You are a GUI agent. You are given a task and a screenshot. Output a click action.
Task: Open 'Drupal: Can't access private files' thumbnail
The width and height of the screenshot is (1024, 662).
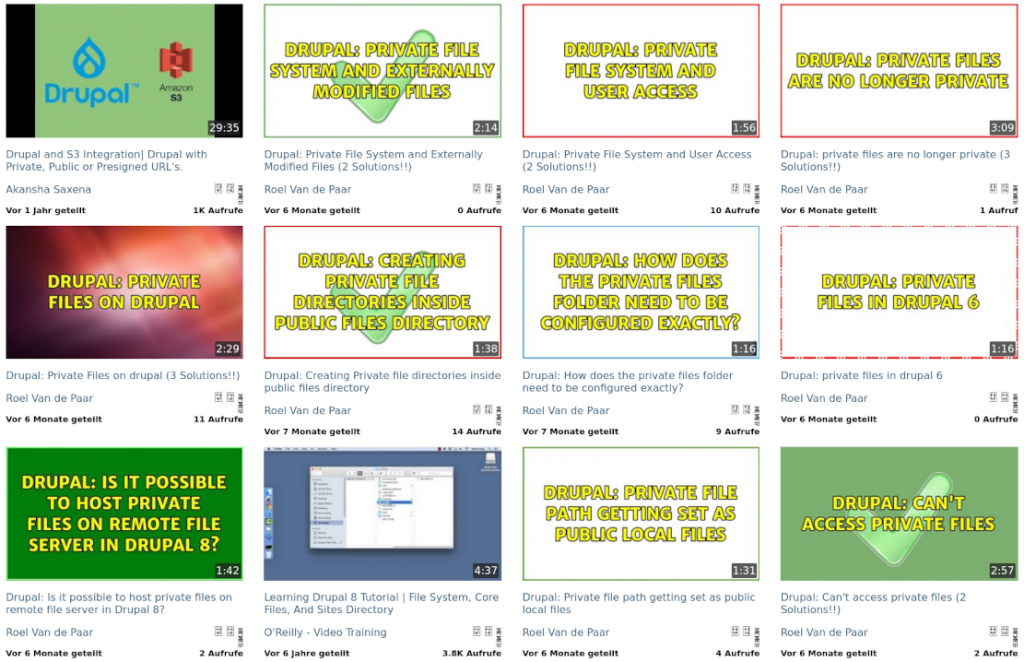tap(899, 514)
